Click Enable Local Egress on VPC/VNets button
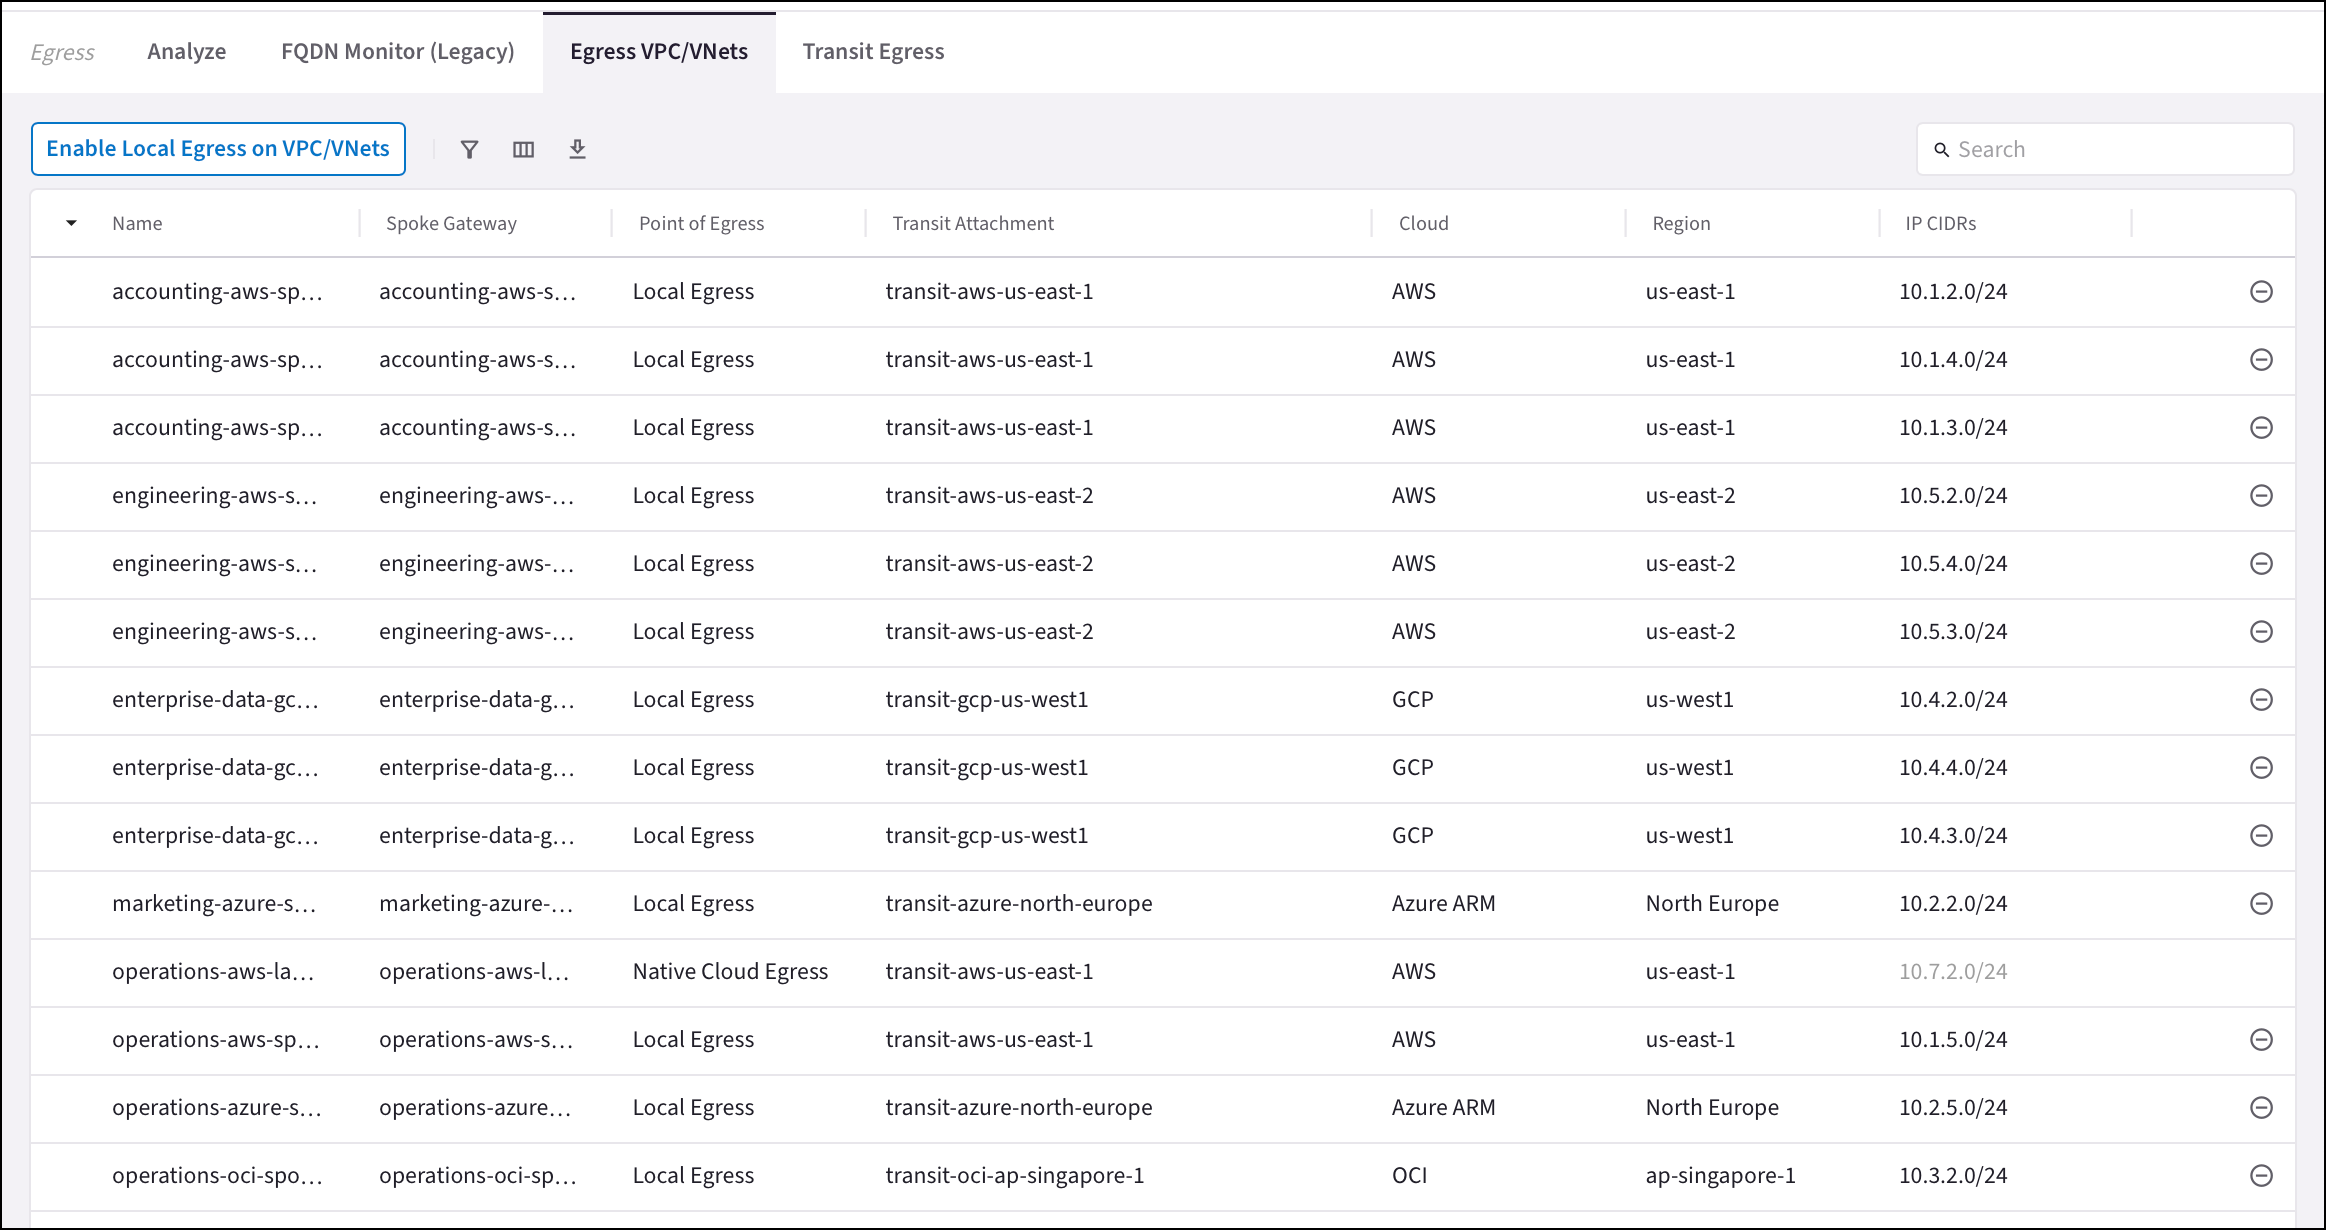 [218, 148]
